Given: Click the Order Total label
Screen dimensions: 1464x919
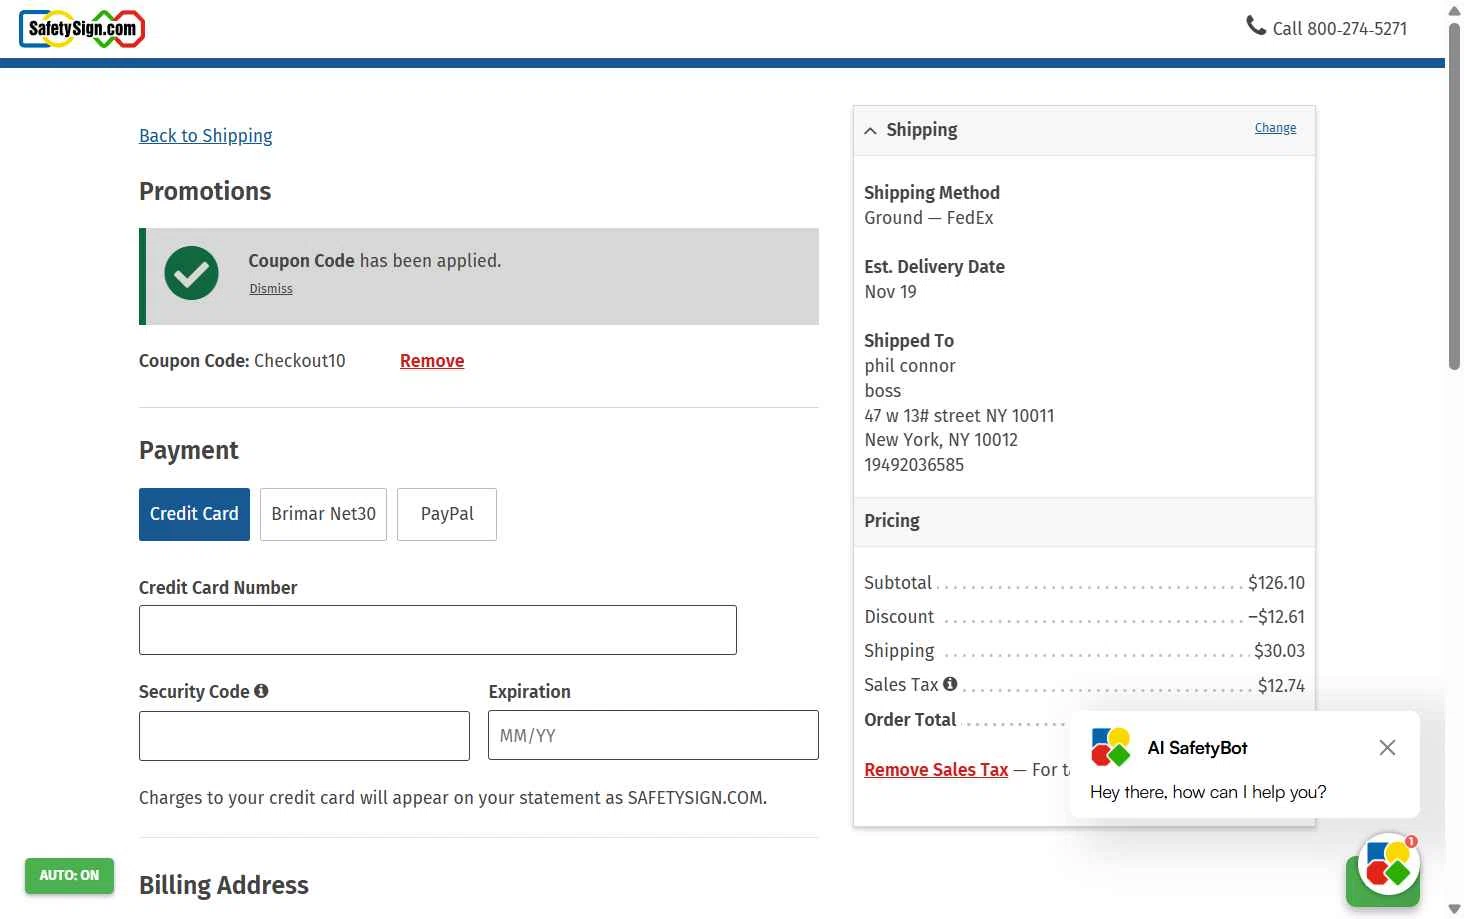Looking at the screenshot, I should click(x=910, y=720).
